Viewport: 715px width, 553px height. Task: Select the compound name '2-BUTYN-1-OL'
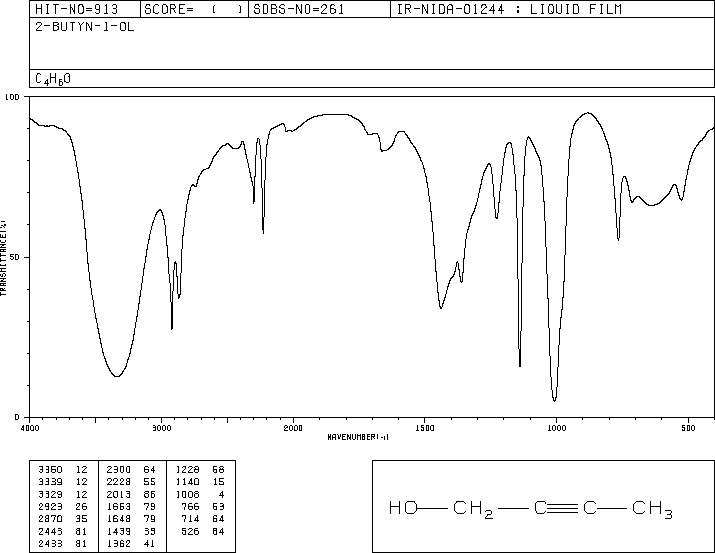click(85, 27)
